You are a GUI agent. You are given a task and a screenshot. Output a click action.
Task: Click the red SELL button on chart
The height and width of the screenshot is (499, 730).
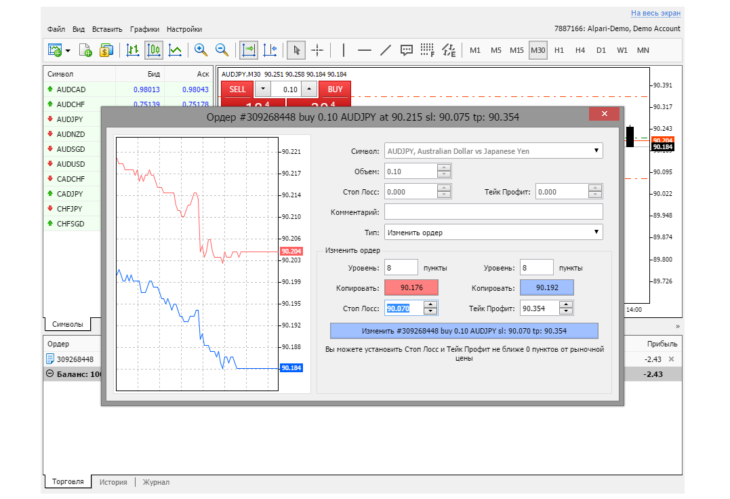pyautogui.click(x=237, y=89)
